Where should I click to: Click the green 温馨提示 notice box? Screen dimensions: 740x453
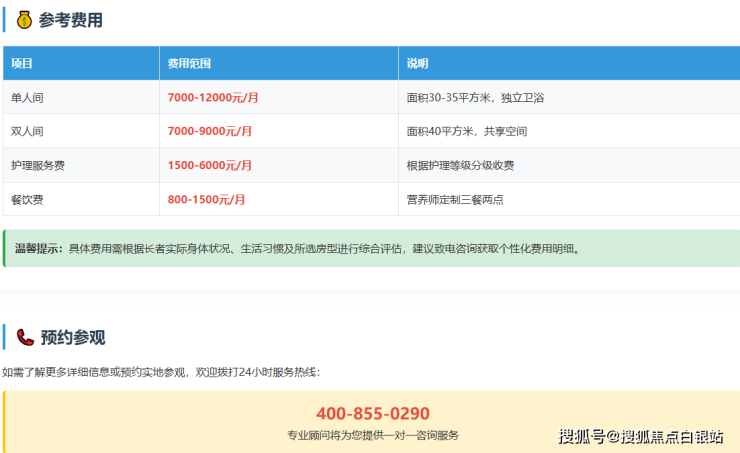[370, 248]
